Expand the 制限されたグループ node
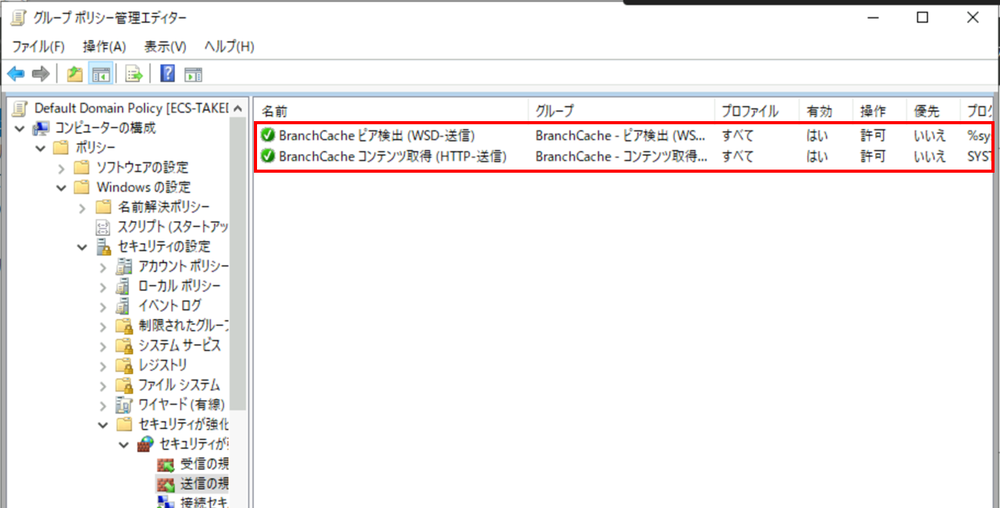The height and width of the screenshot is (508, 1000). 103,326
